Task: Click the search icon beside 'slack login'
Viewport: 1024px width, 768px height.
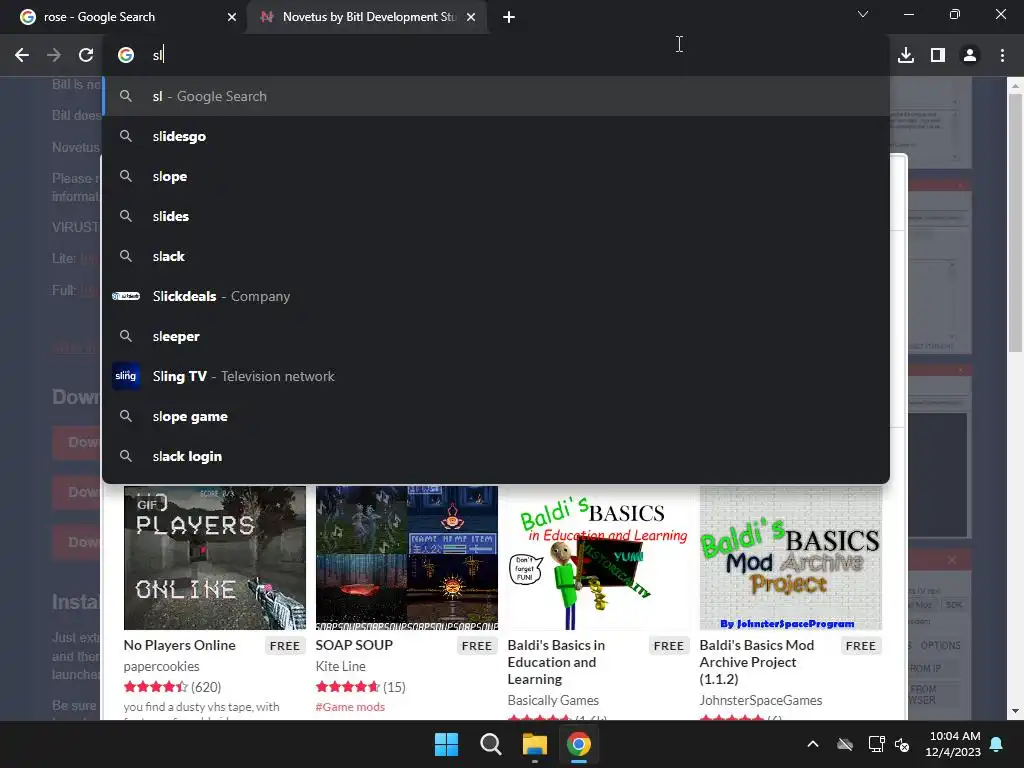Action: pyautogui.click(x=126, y=456)
